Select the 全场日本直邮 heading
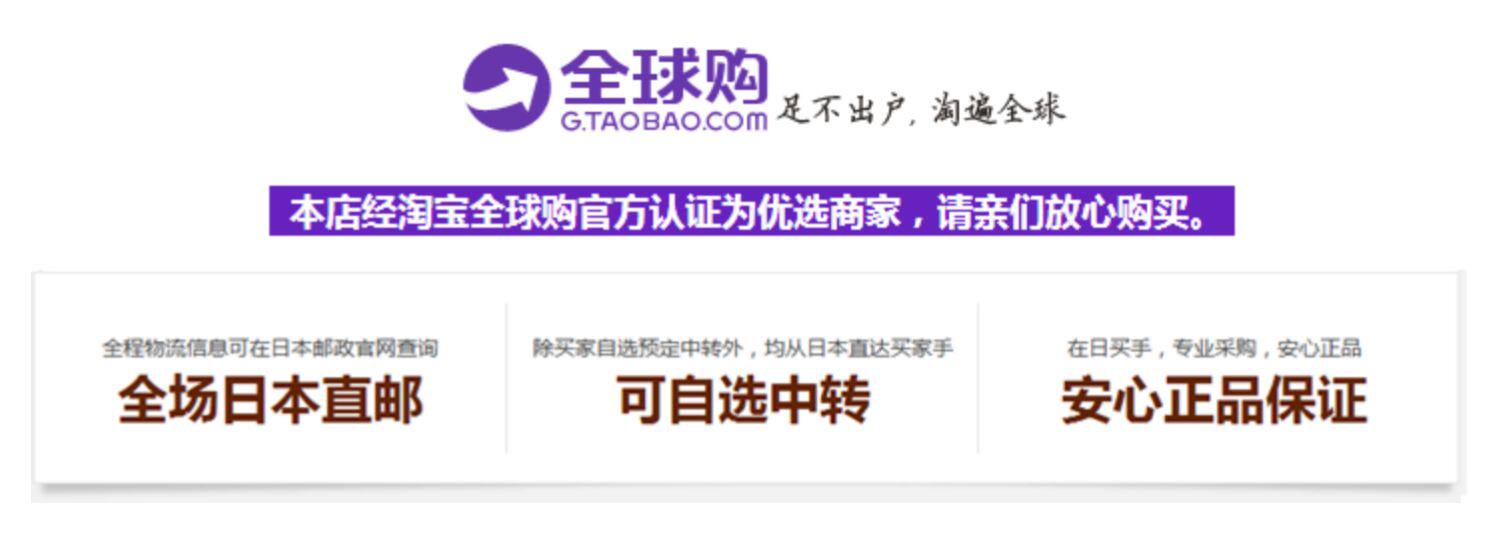 [270, 399]
